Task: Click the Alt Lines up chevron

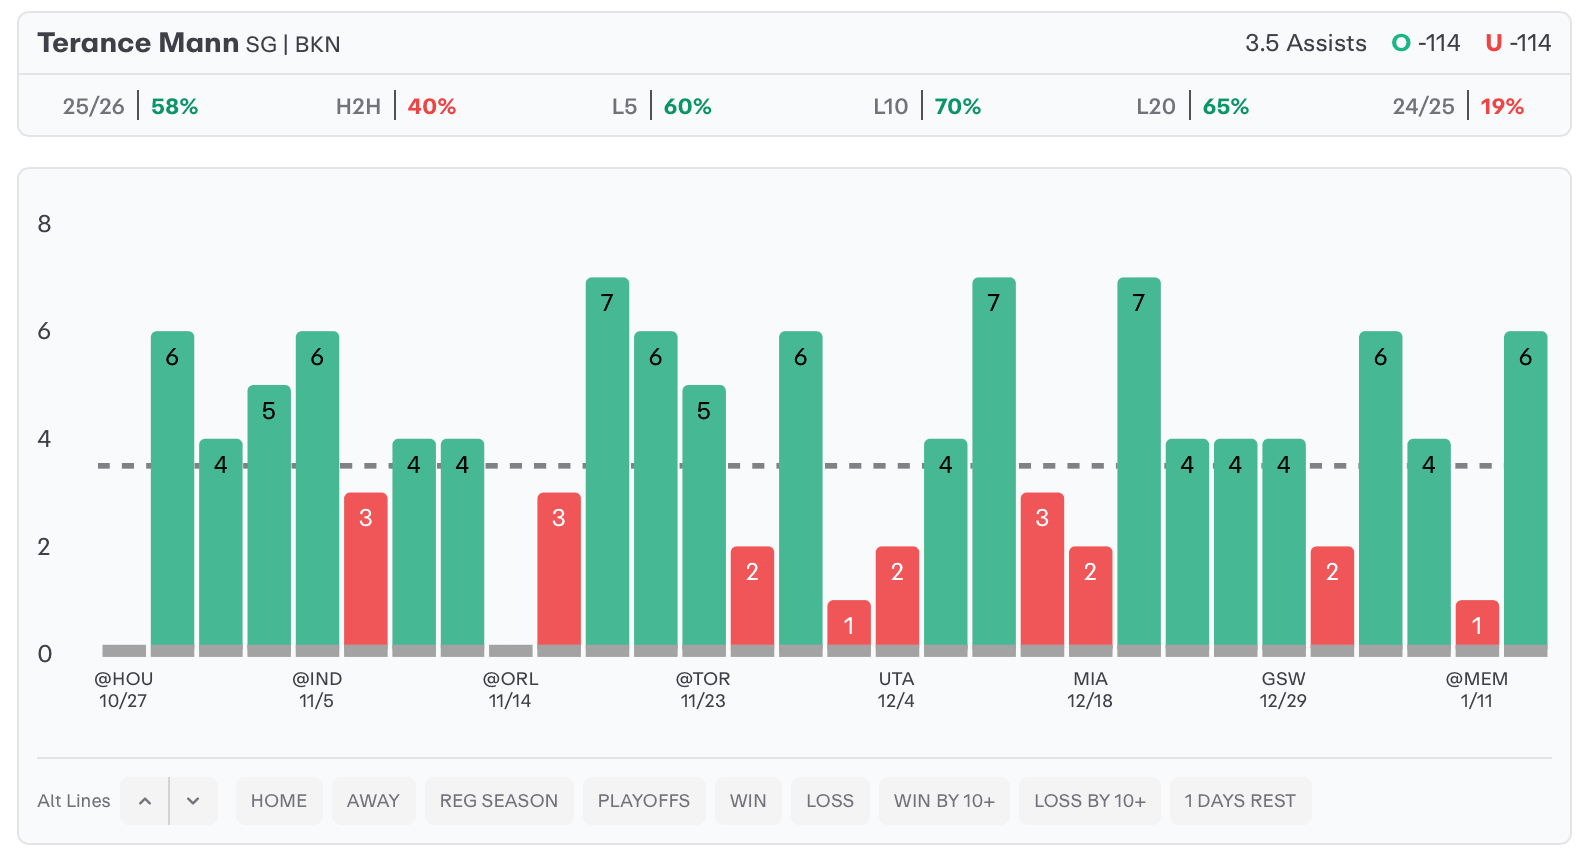Action: click(x=145, y=801)
